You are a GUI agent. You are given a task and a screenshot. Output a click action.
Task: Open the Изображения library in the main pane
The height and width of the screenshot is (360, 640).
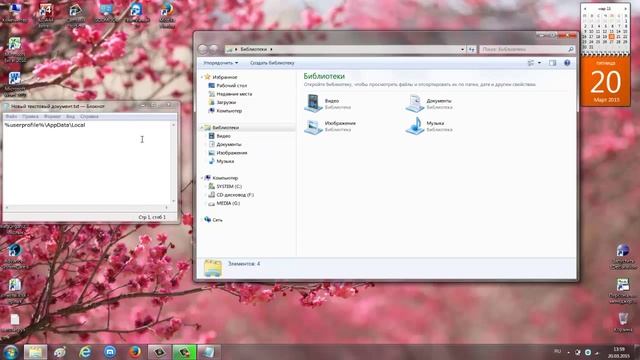[330, 126]
